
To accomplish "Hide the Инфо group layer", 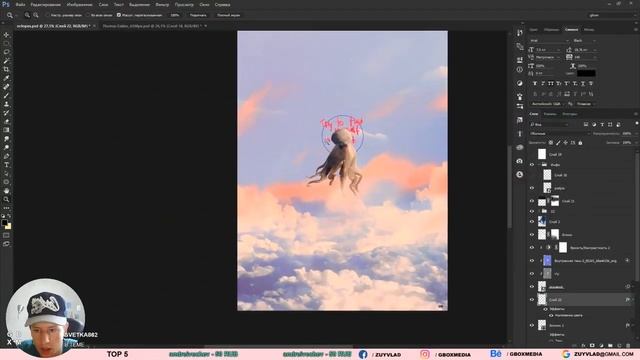I will pos(532,165).
